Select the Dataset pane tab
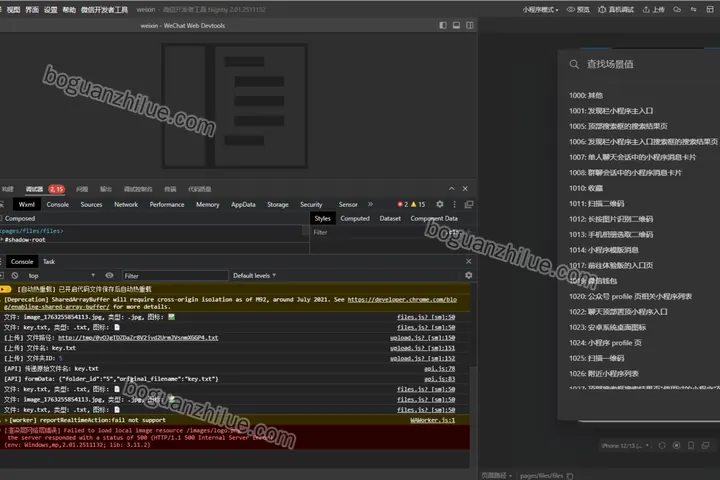The height and width of the screenshot is (480, 720). tap(390, 219)
